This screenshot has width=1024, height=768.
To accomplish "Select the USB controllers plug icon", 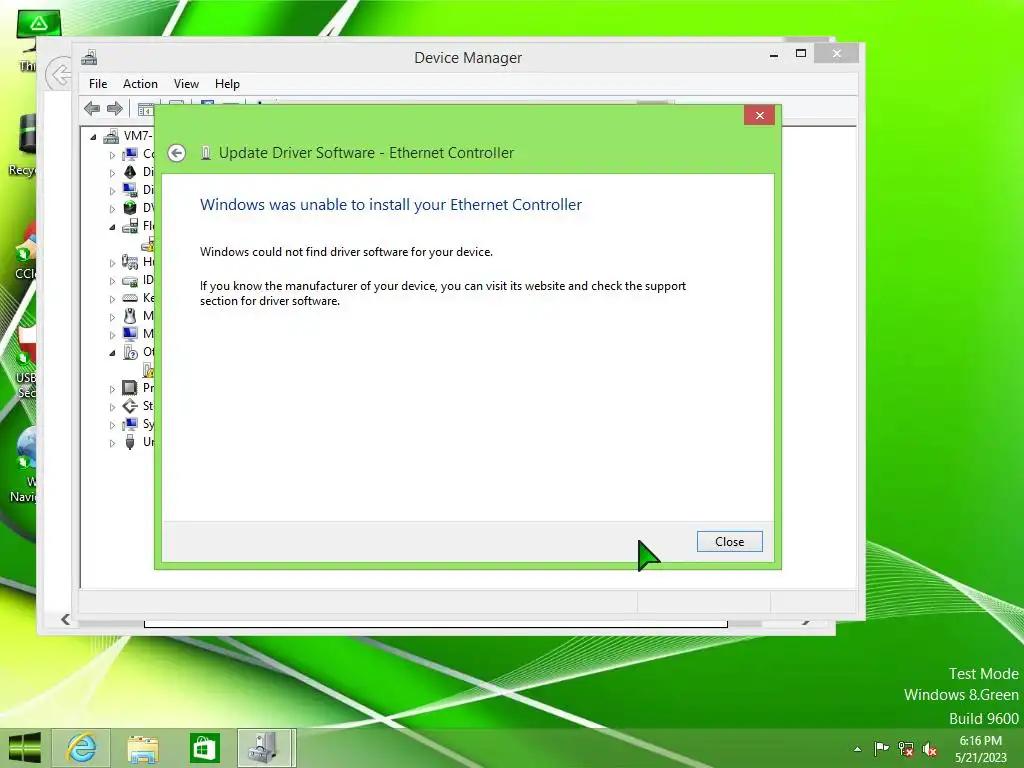I will click(x=130, y=442).
